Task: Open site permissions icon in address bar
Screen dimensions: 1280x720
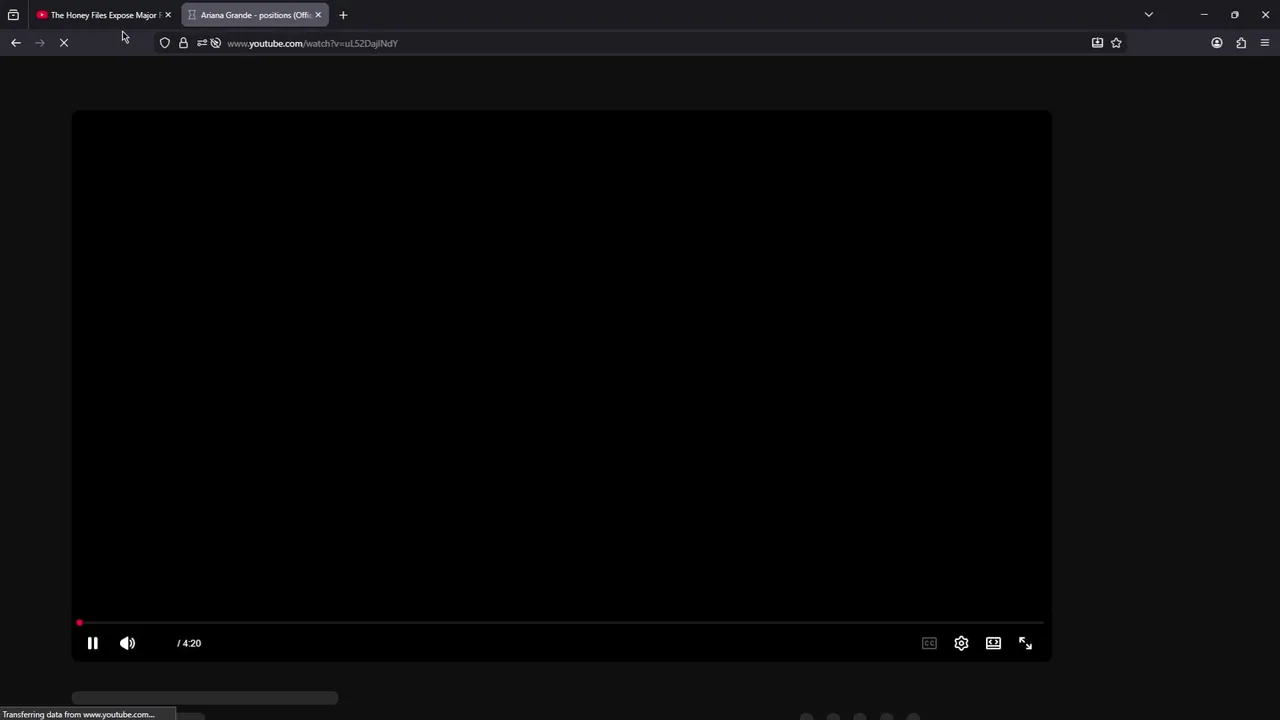Action: pos(201,43)
